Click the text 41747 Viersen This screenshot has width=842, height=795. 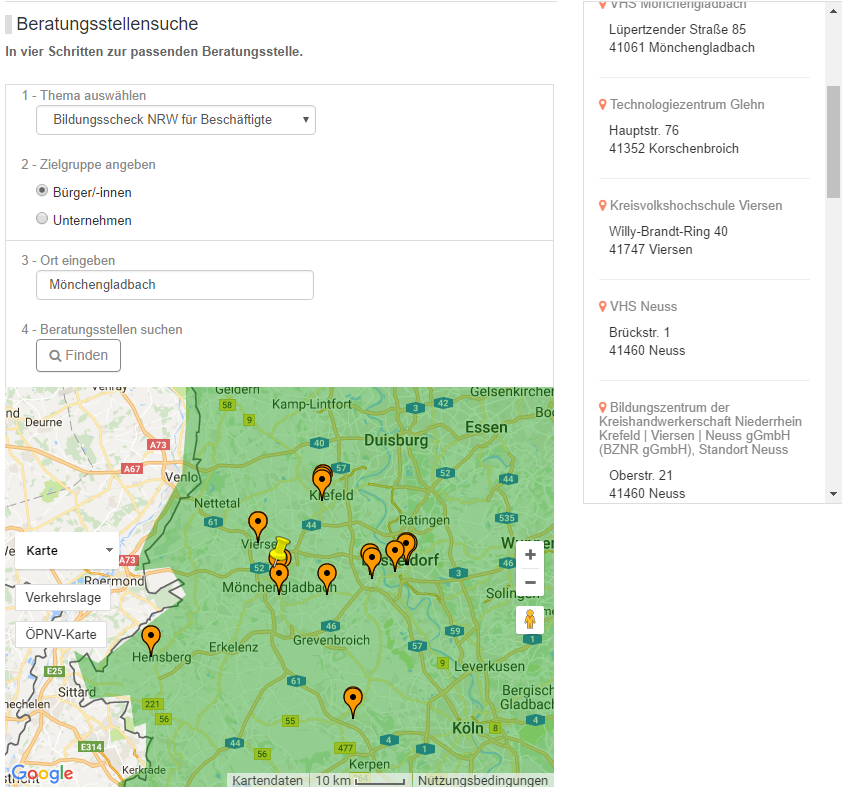651,250
